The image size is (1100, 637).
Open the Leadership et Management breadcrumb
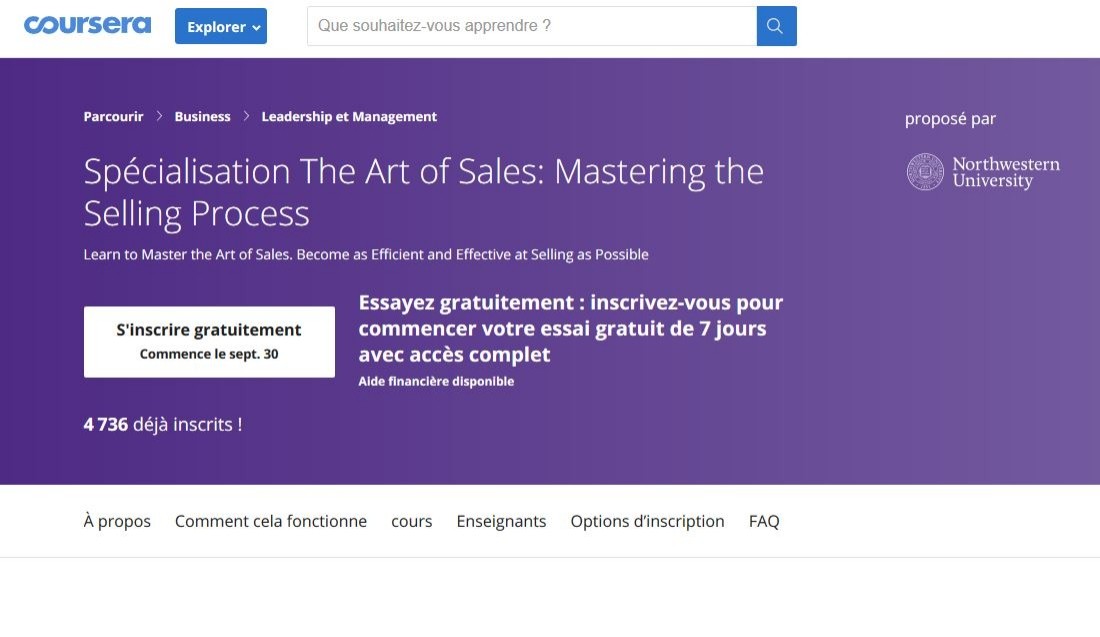coord(349,116)
